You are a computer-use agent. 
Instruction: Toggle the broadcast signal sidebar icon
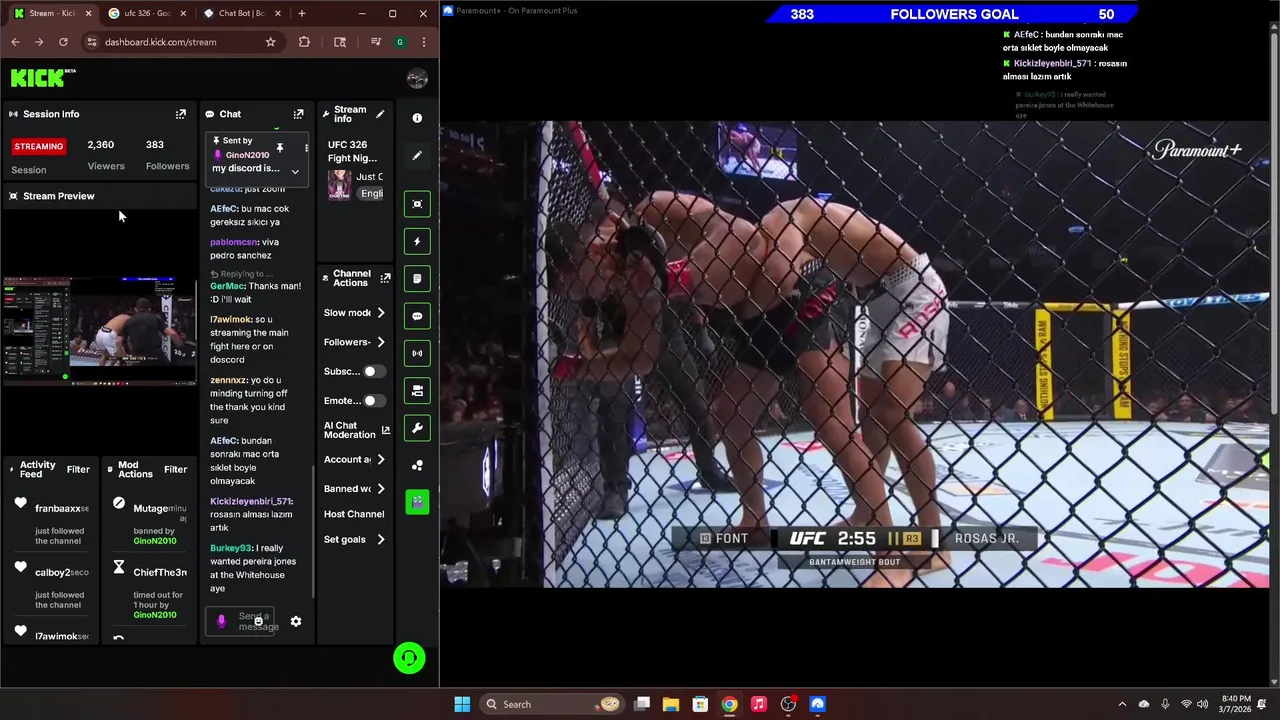(417, 353)
